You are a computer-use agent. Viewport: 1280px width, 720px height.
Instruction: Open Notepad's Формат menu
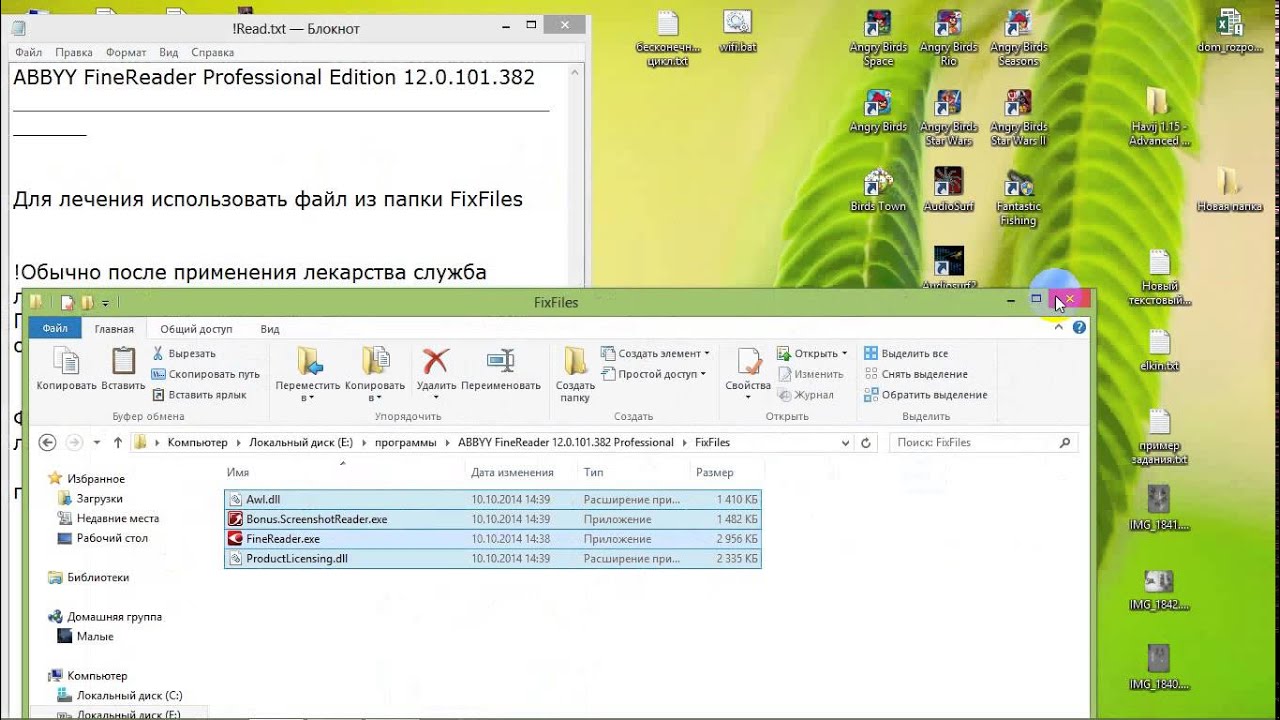pyautogui.click(x=126, y=52)
